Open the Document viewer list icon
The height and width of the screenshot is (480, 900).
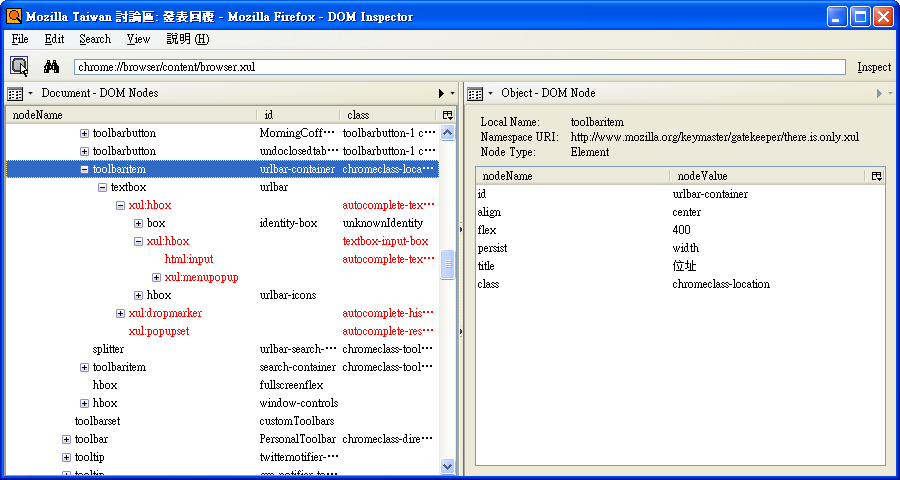pyautogui.click(x=19, y=93)
